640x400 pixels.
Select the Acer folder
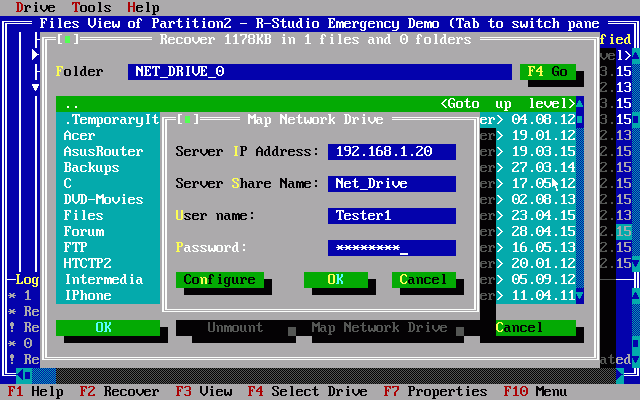pyautogui.click(x=79, y=136)
